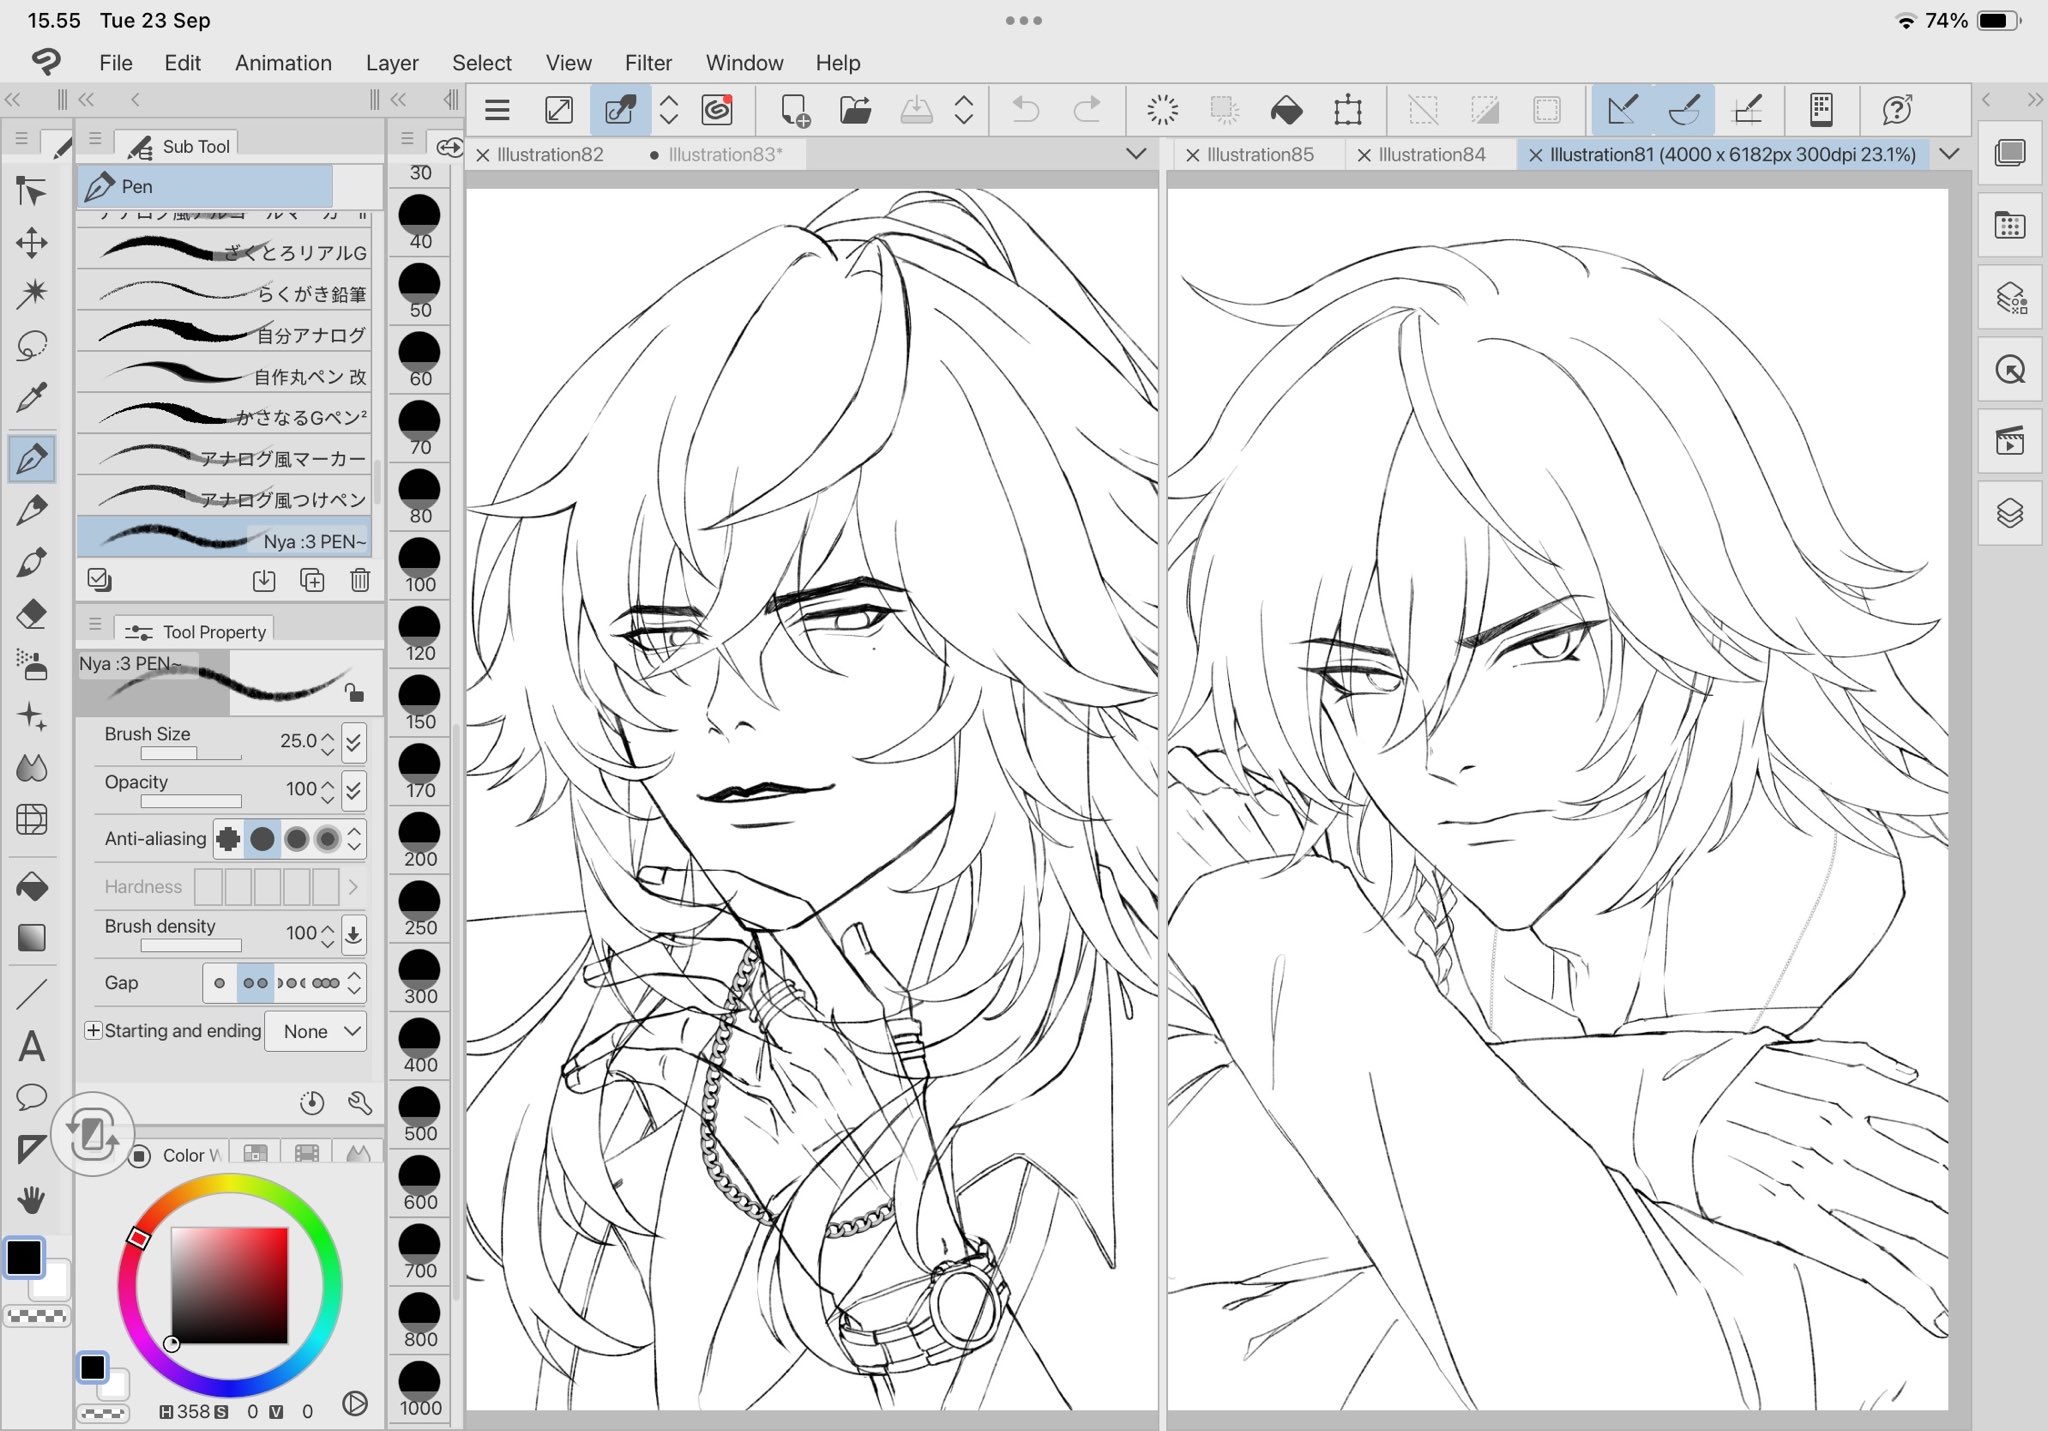
Task: Undo the last action in the toolbar
Action: point(1025,110)
